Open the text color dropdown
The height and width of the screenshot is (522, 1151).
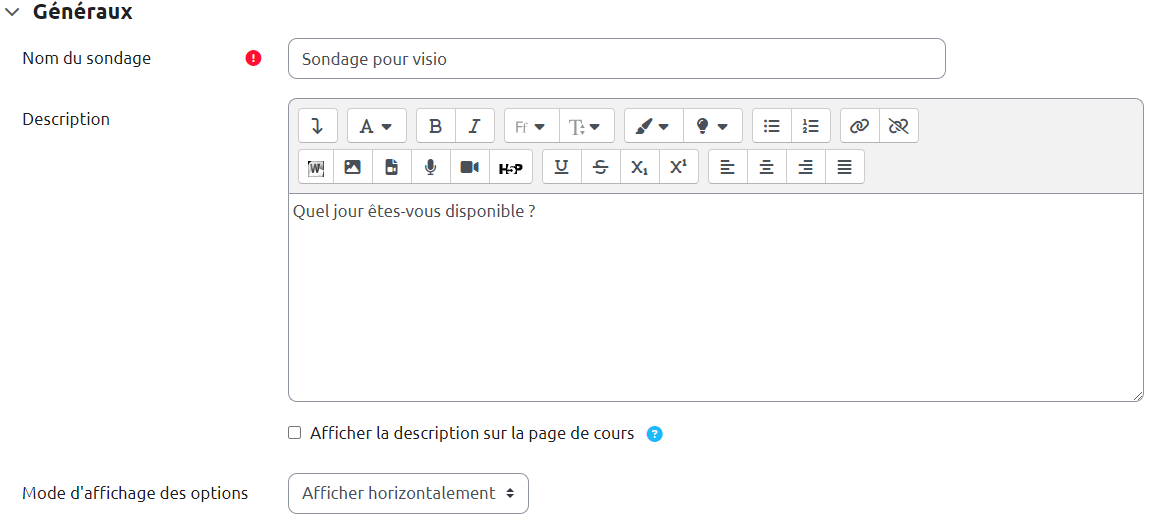[x=652, y=126]
